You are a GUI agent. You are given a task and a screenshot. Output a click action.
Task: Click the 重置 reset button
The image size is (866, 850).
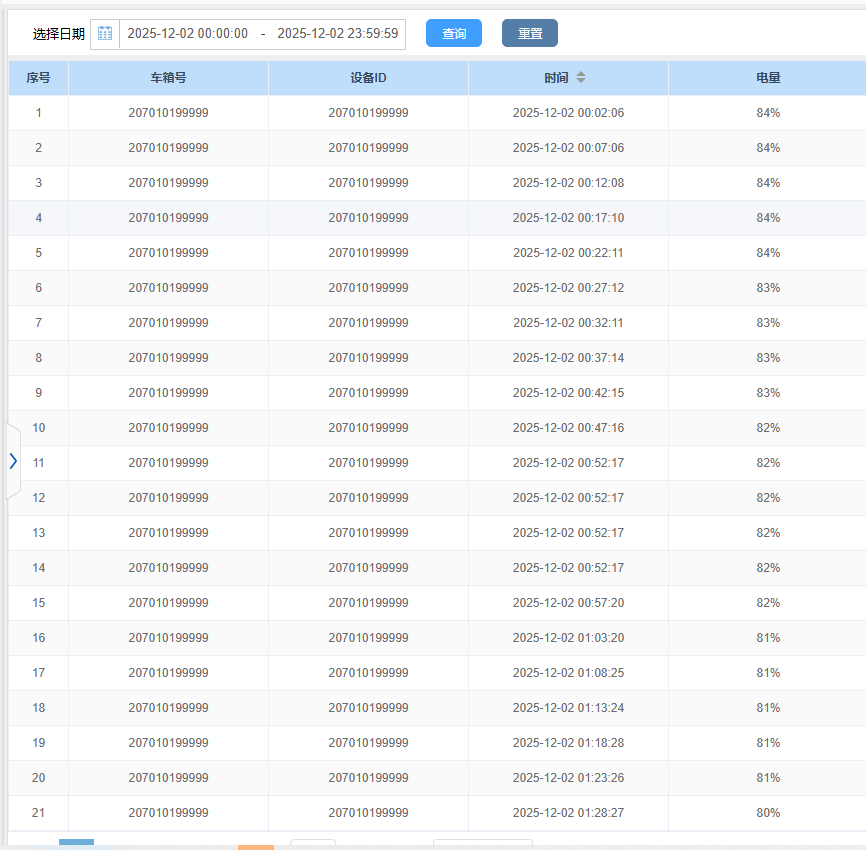pyautogui.click(x=530, y=33)
